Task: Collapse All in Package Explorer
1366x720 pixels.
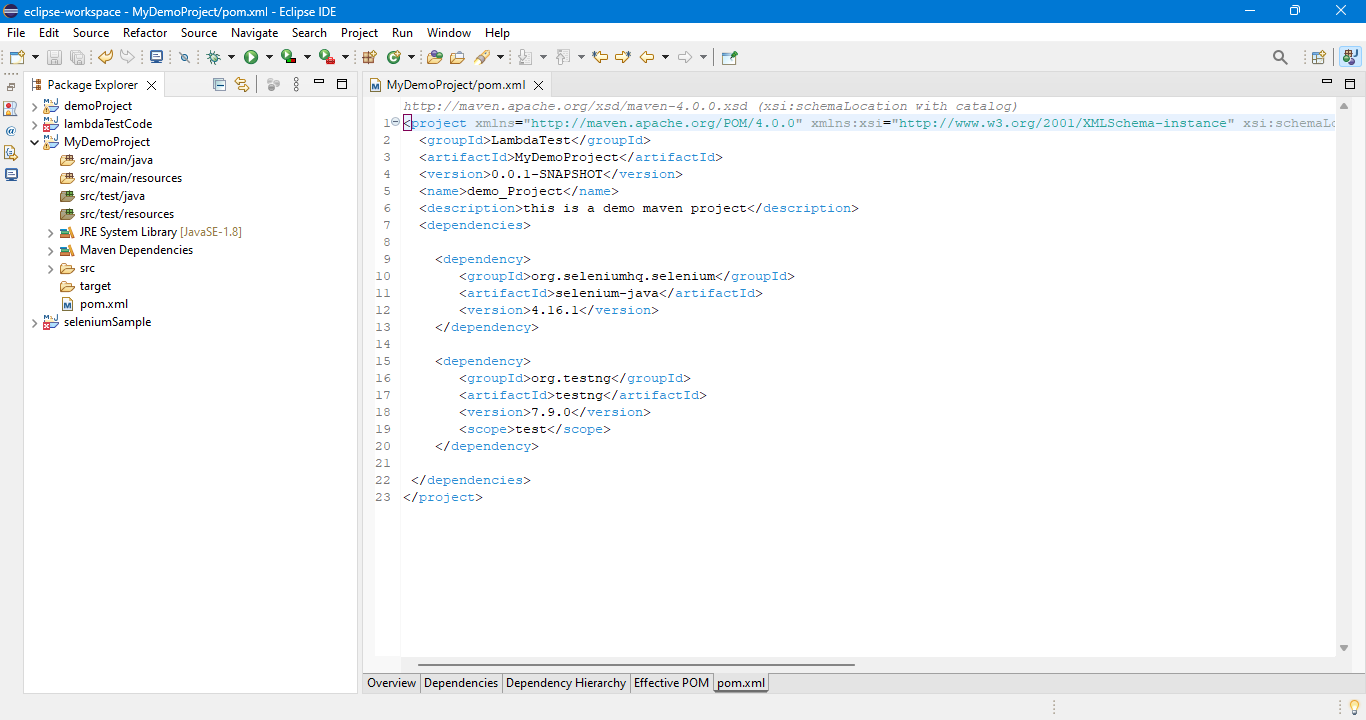Action: tap(219, 85)
